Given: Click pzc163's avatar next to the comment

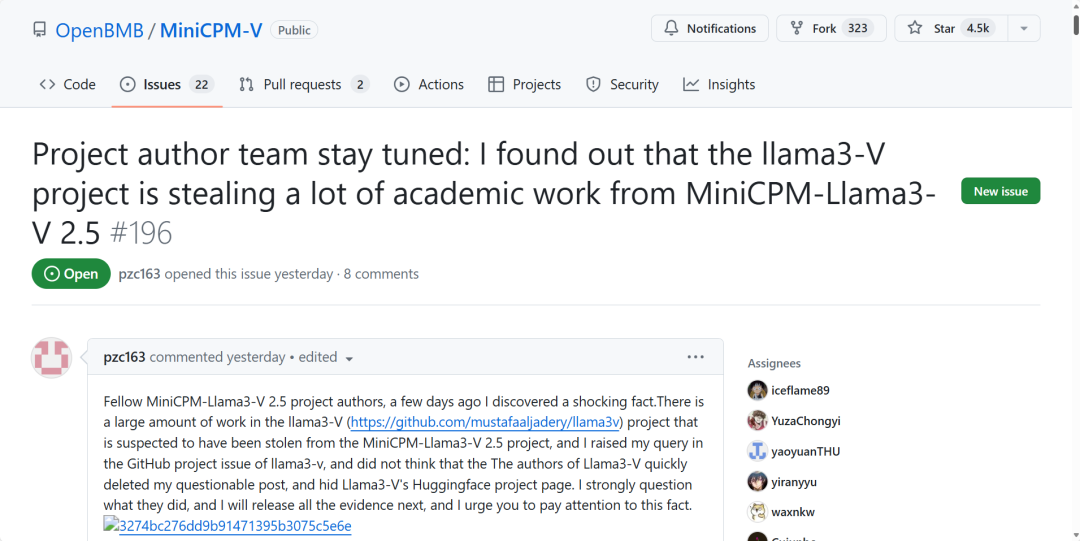Looking at the screenshot, I should (x=52, y=358).
